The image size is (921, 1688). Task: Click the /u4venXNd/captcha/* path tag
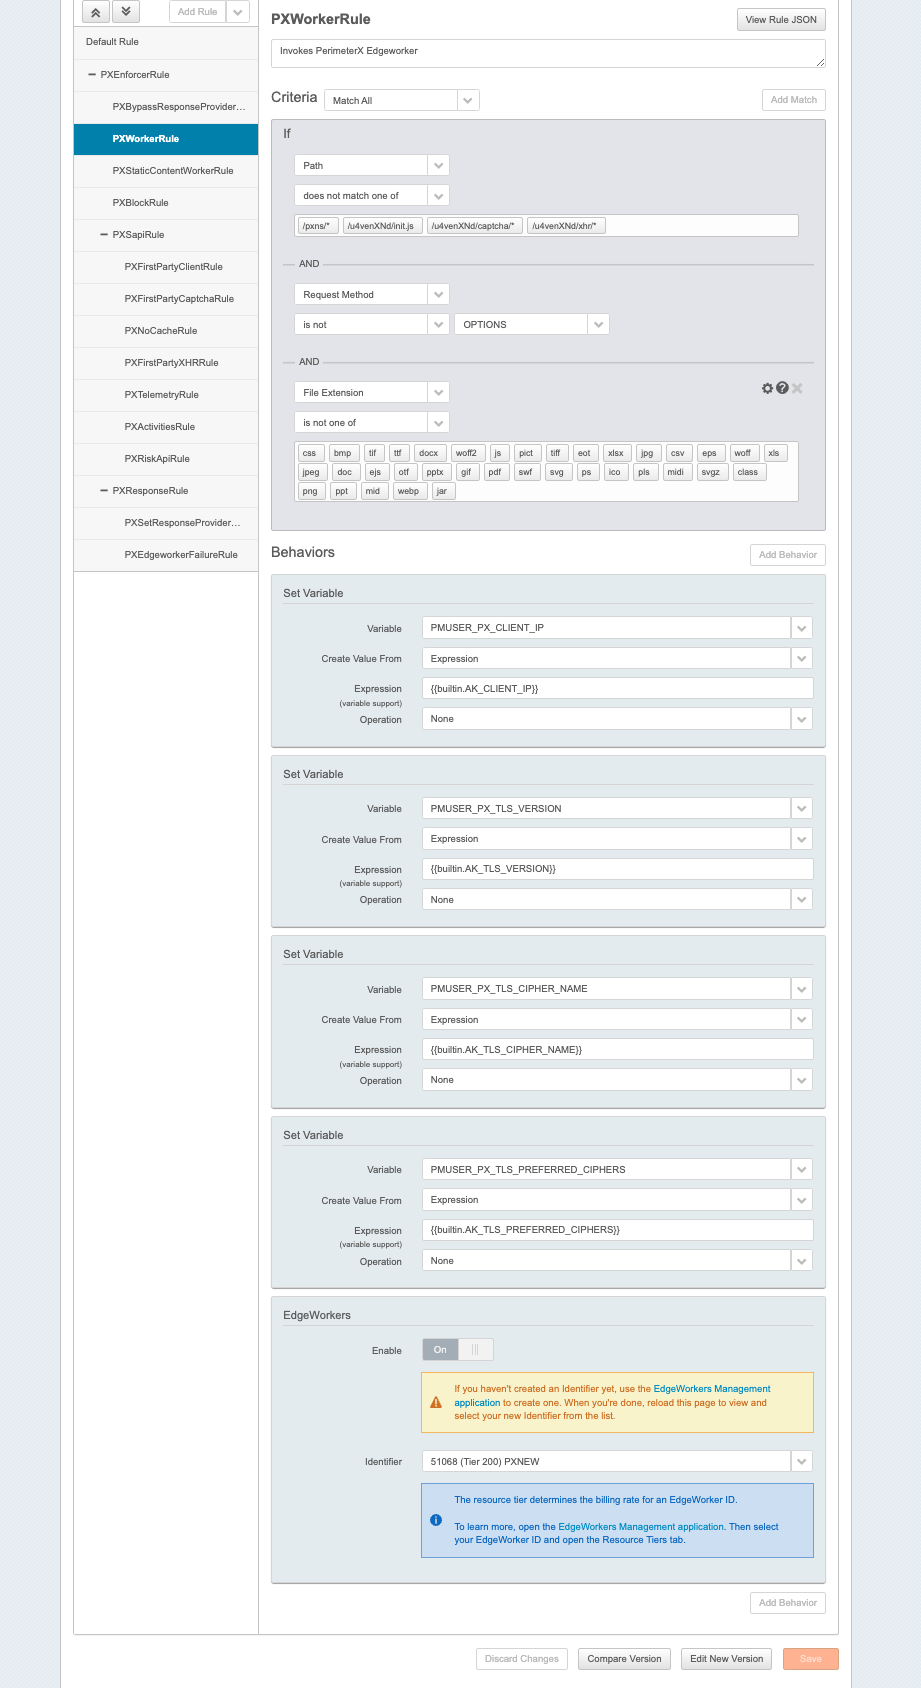[x=475, y=226]
